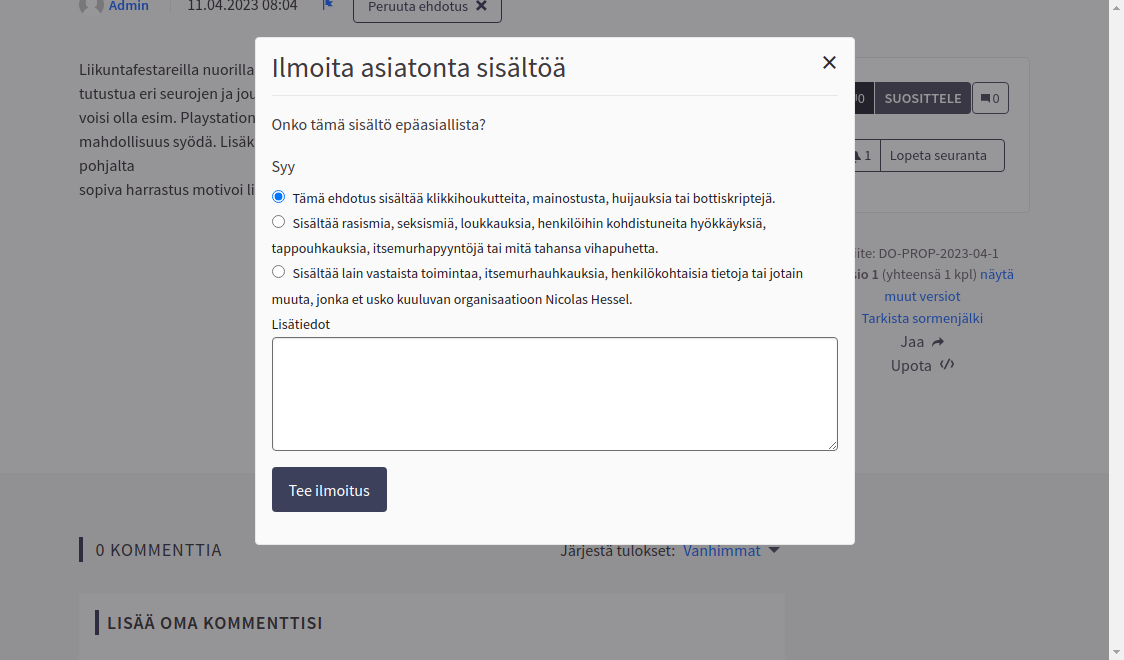The width and height of the screenshot is (1124, 660).
Task: Select the clickbait and spam reason
Action: coord(279,197)
